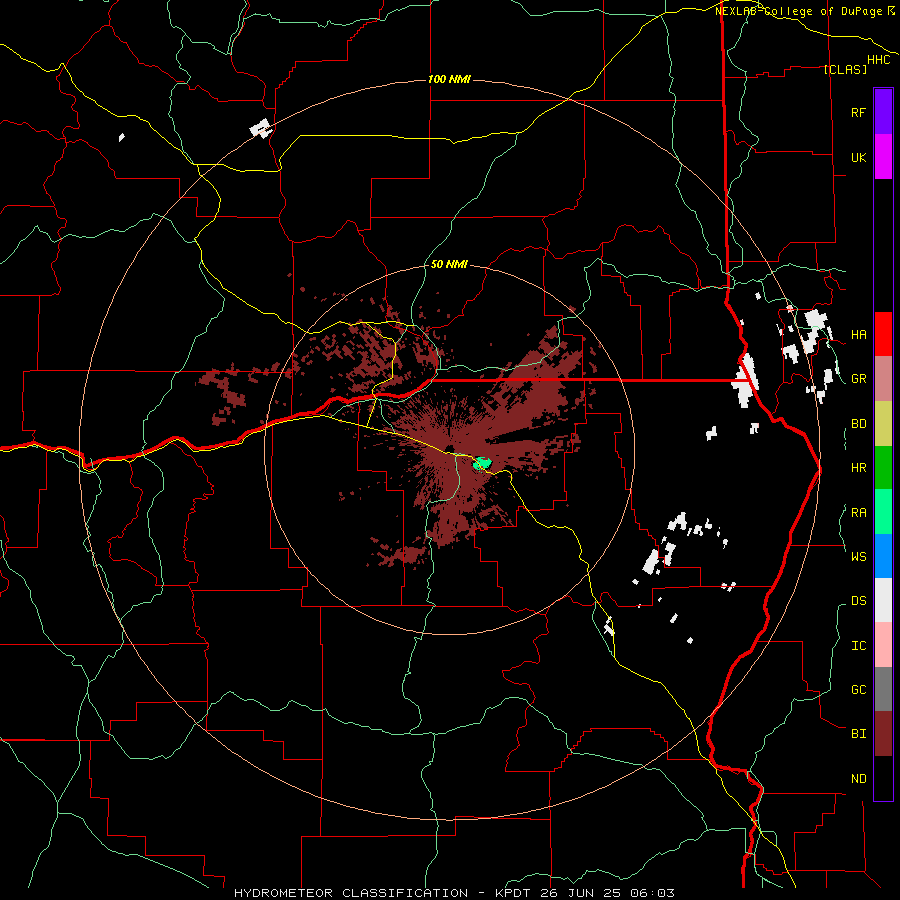
Task: Click the 'NEXLAB-College of DuPage' header text
Action: 800,11
